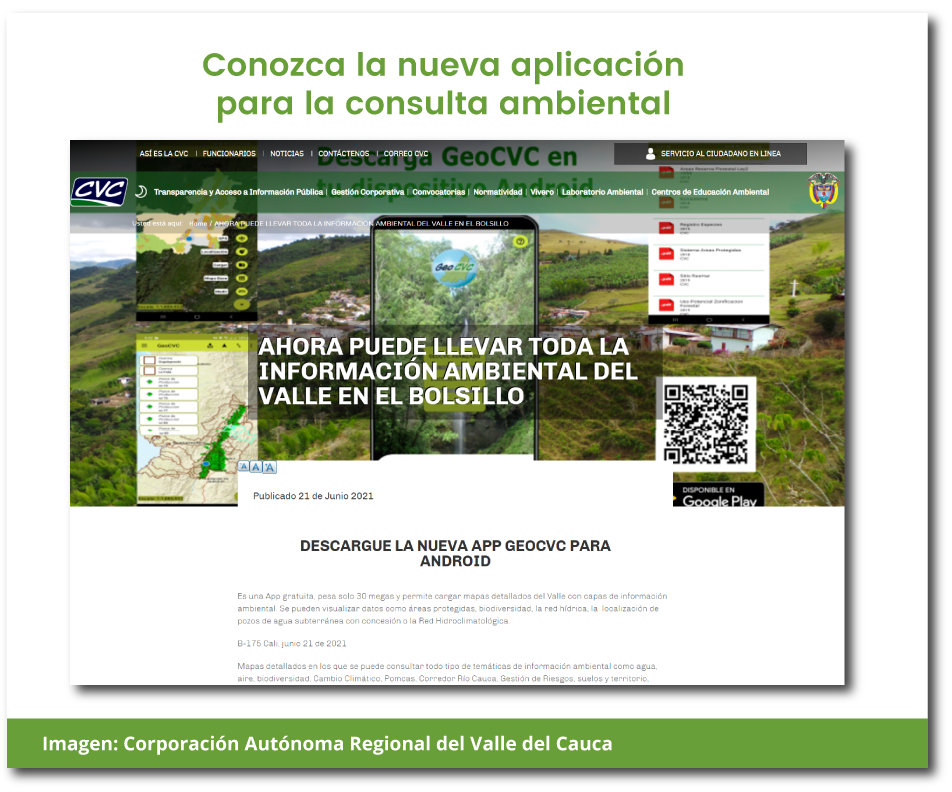Toggle the Cuenca La Paila legend checkbox
952x792 pixels.
[x=149, y=371]
